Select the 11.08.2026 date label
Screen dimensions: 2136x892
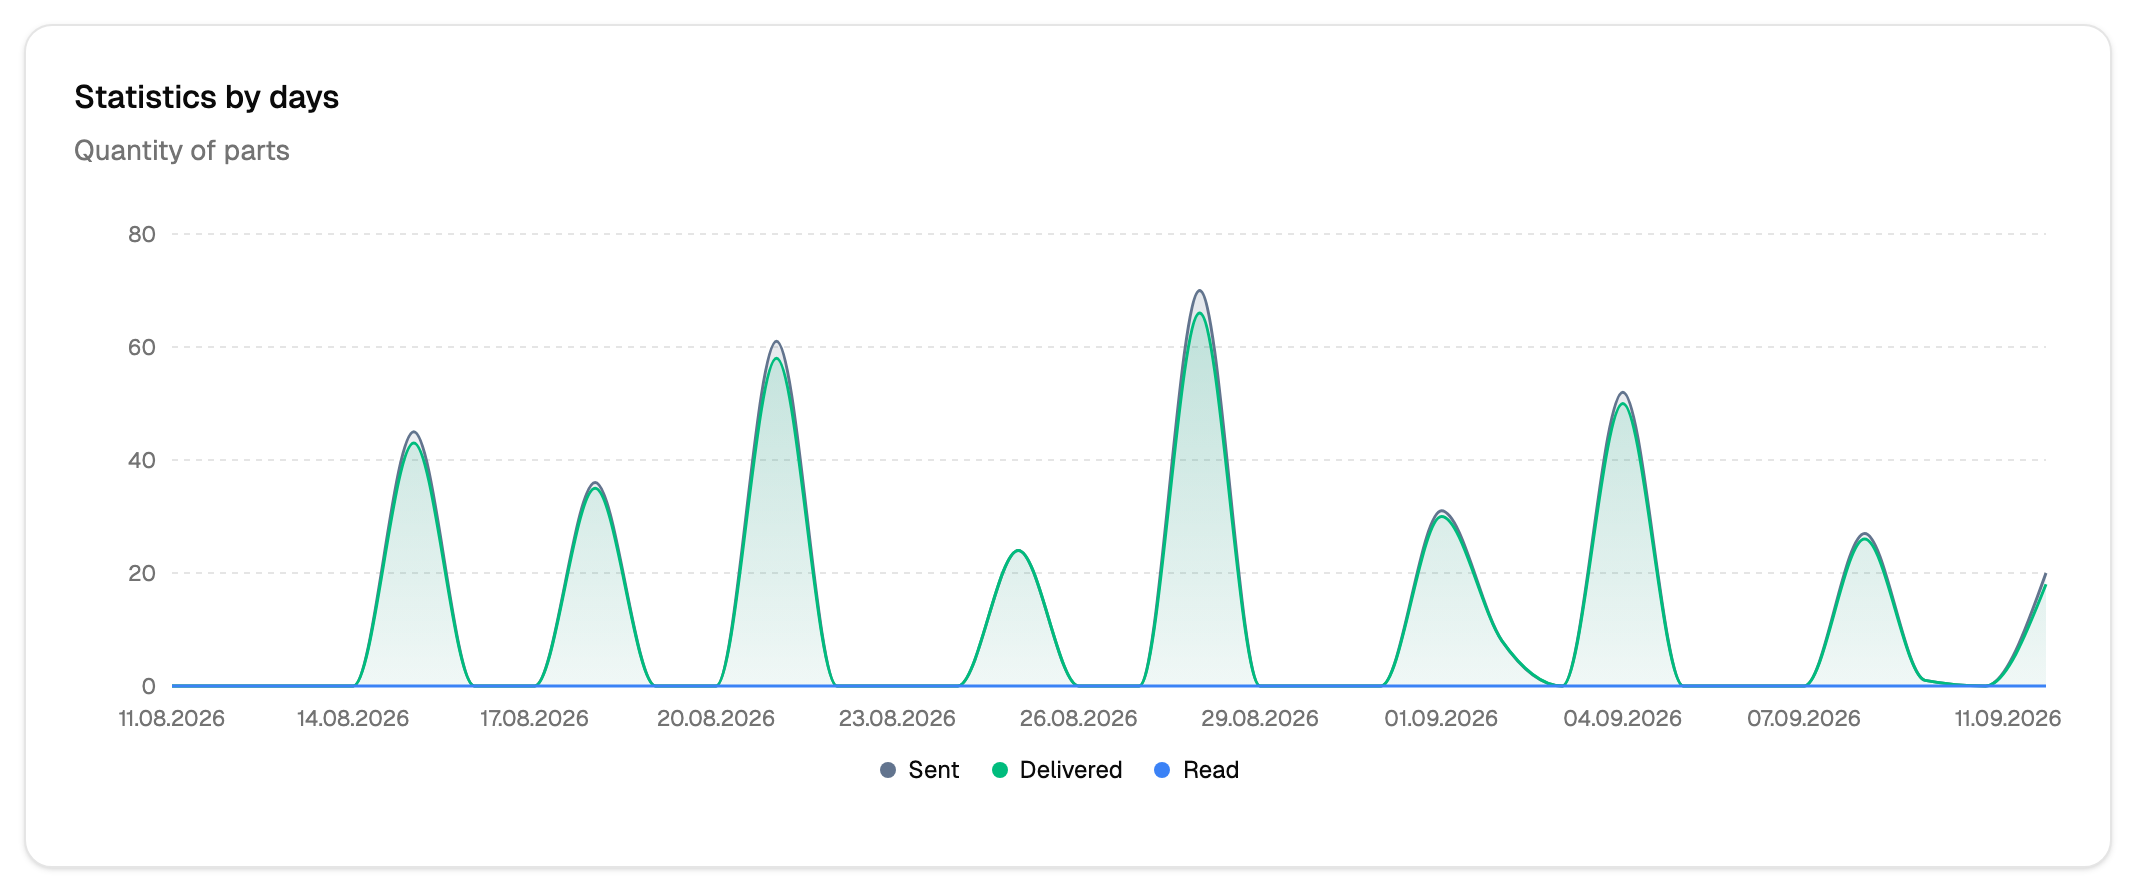coord(172,718)
